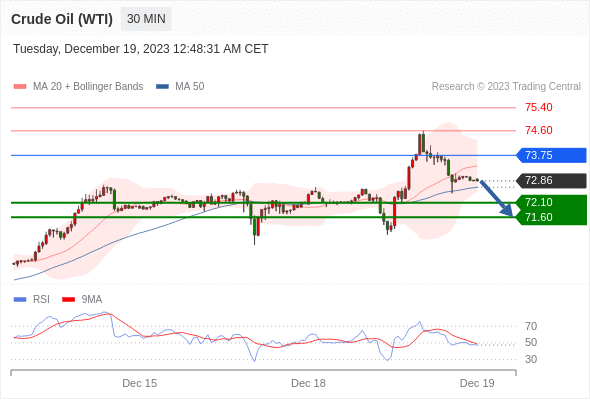Click the Crude Oil (WTI) title
Image resolution: width=590 pixels, height=400 pixels.
(x=62, y=19)
